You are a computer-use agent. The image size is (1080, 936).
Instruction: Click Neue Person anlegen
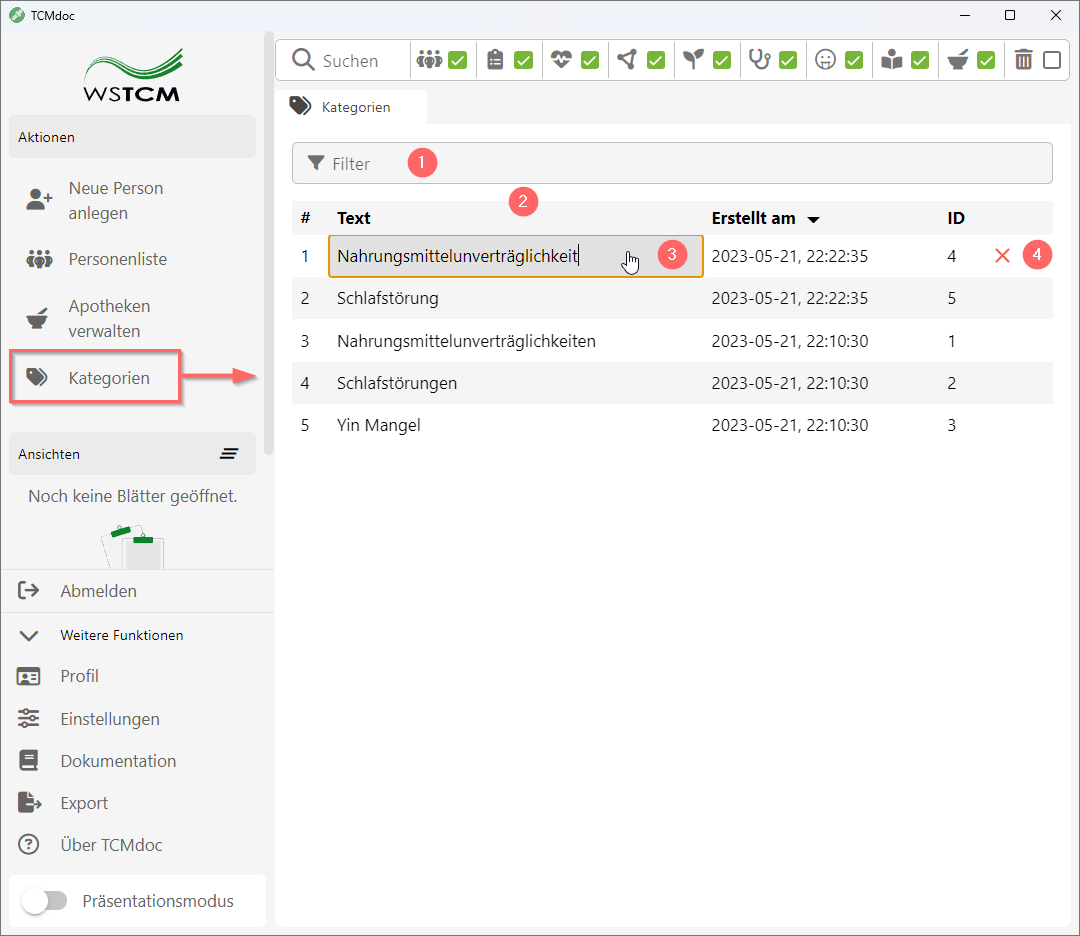(x=115, y=200)
